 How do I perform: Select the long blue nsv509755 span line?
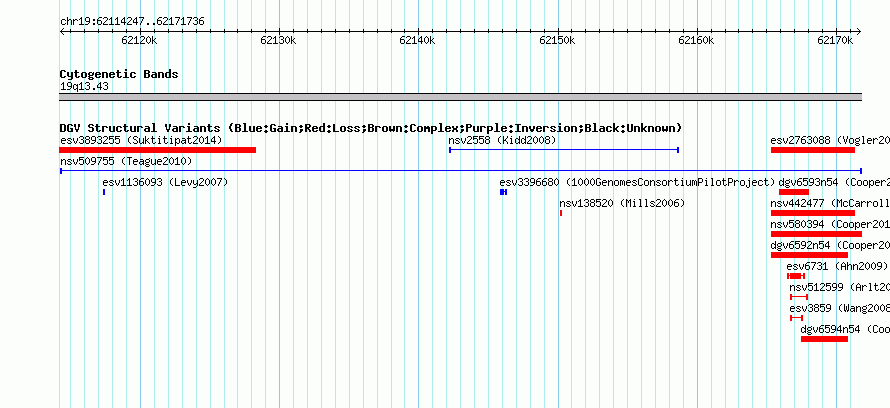461,171
